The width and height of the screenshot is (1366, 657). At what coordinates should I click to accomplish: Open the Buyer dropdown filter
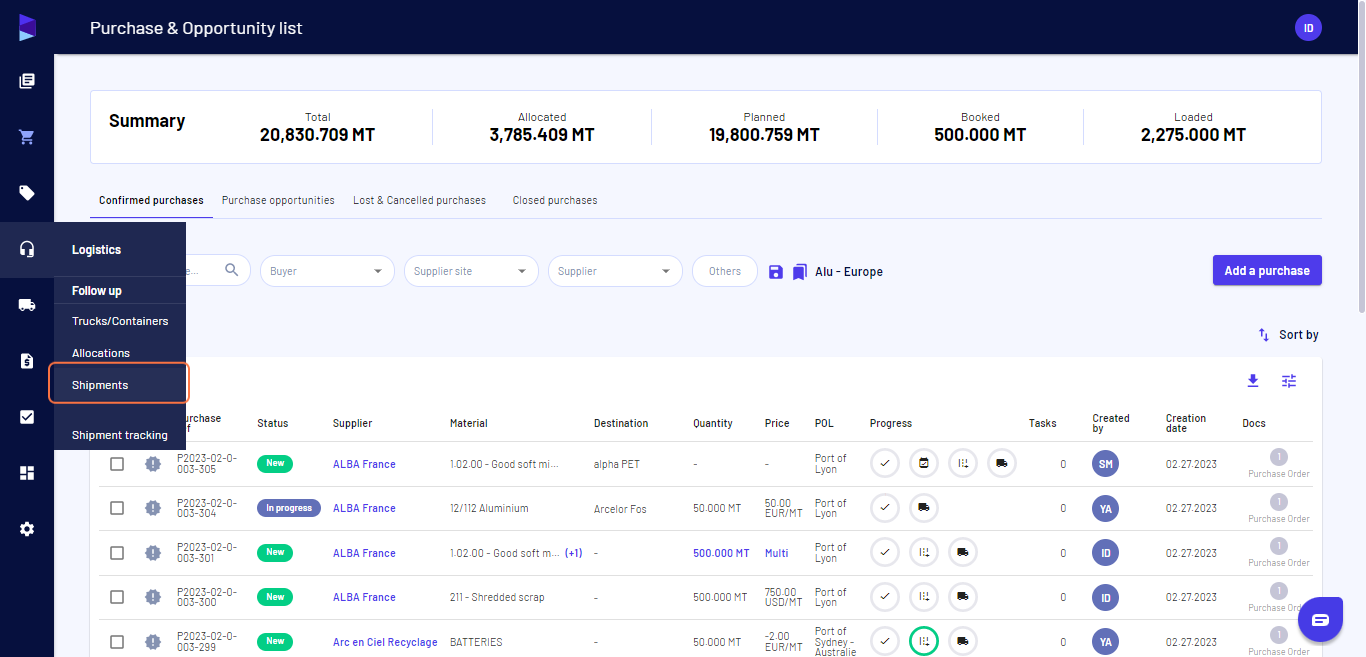327,271
